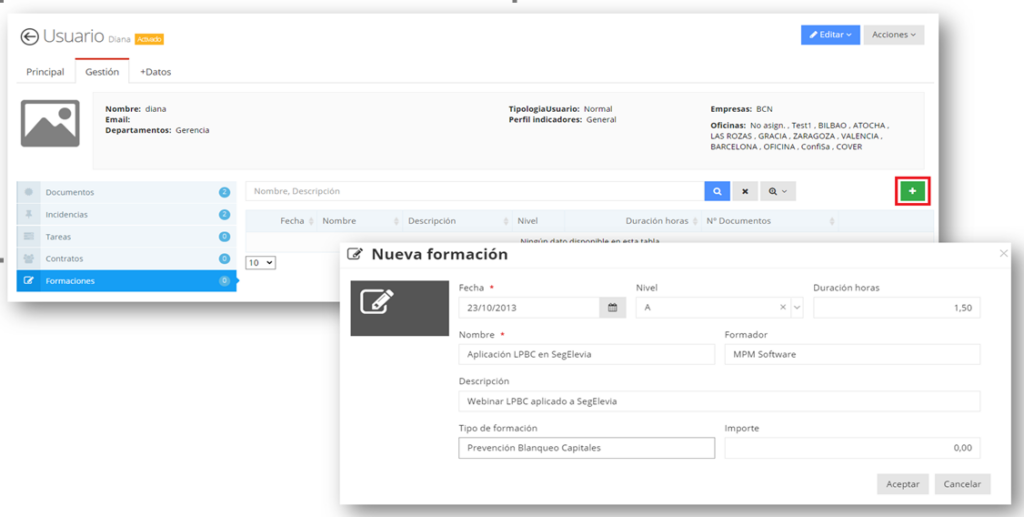Viewport: 1024px width, 517px height.
Task: Click the Aceptar button
Action: (x=903, y=484)
